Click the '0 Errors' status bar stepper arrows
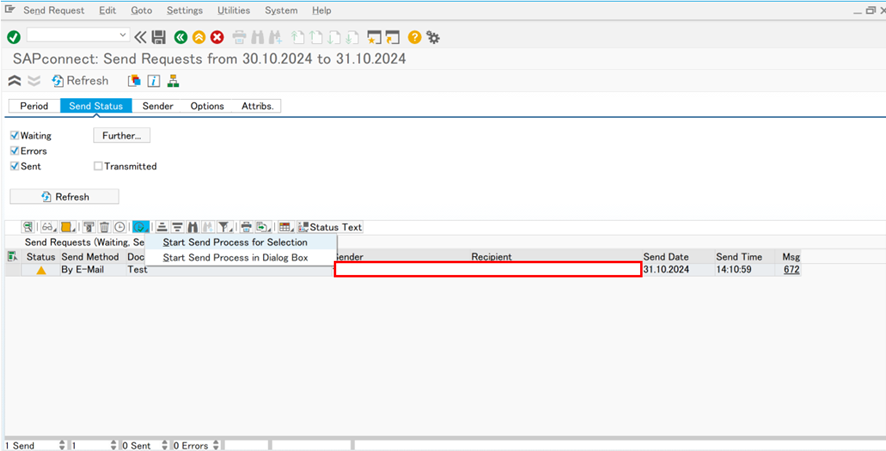Viewport: 886px width, 451px height. tap(215, 445)
